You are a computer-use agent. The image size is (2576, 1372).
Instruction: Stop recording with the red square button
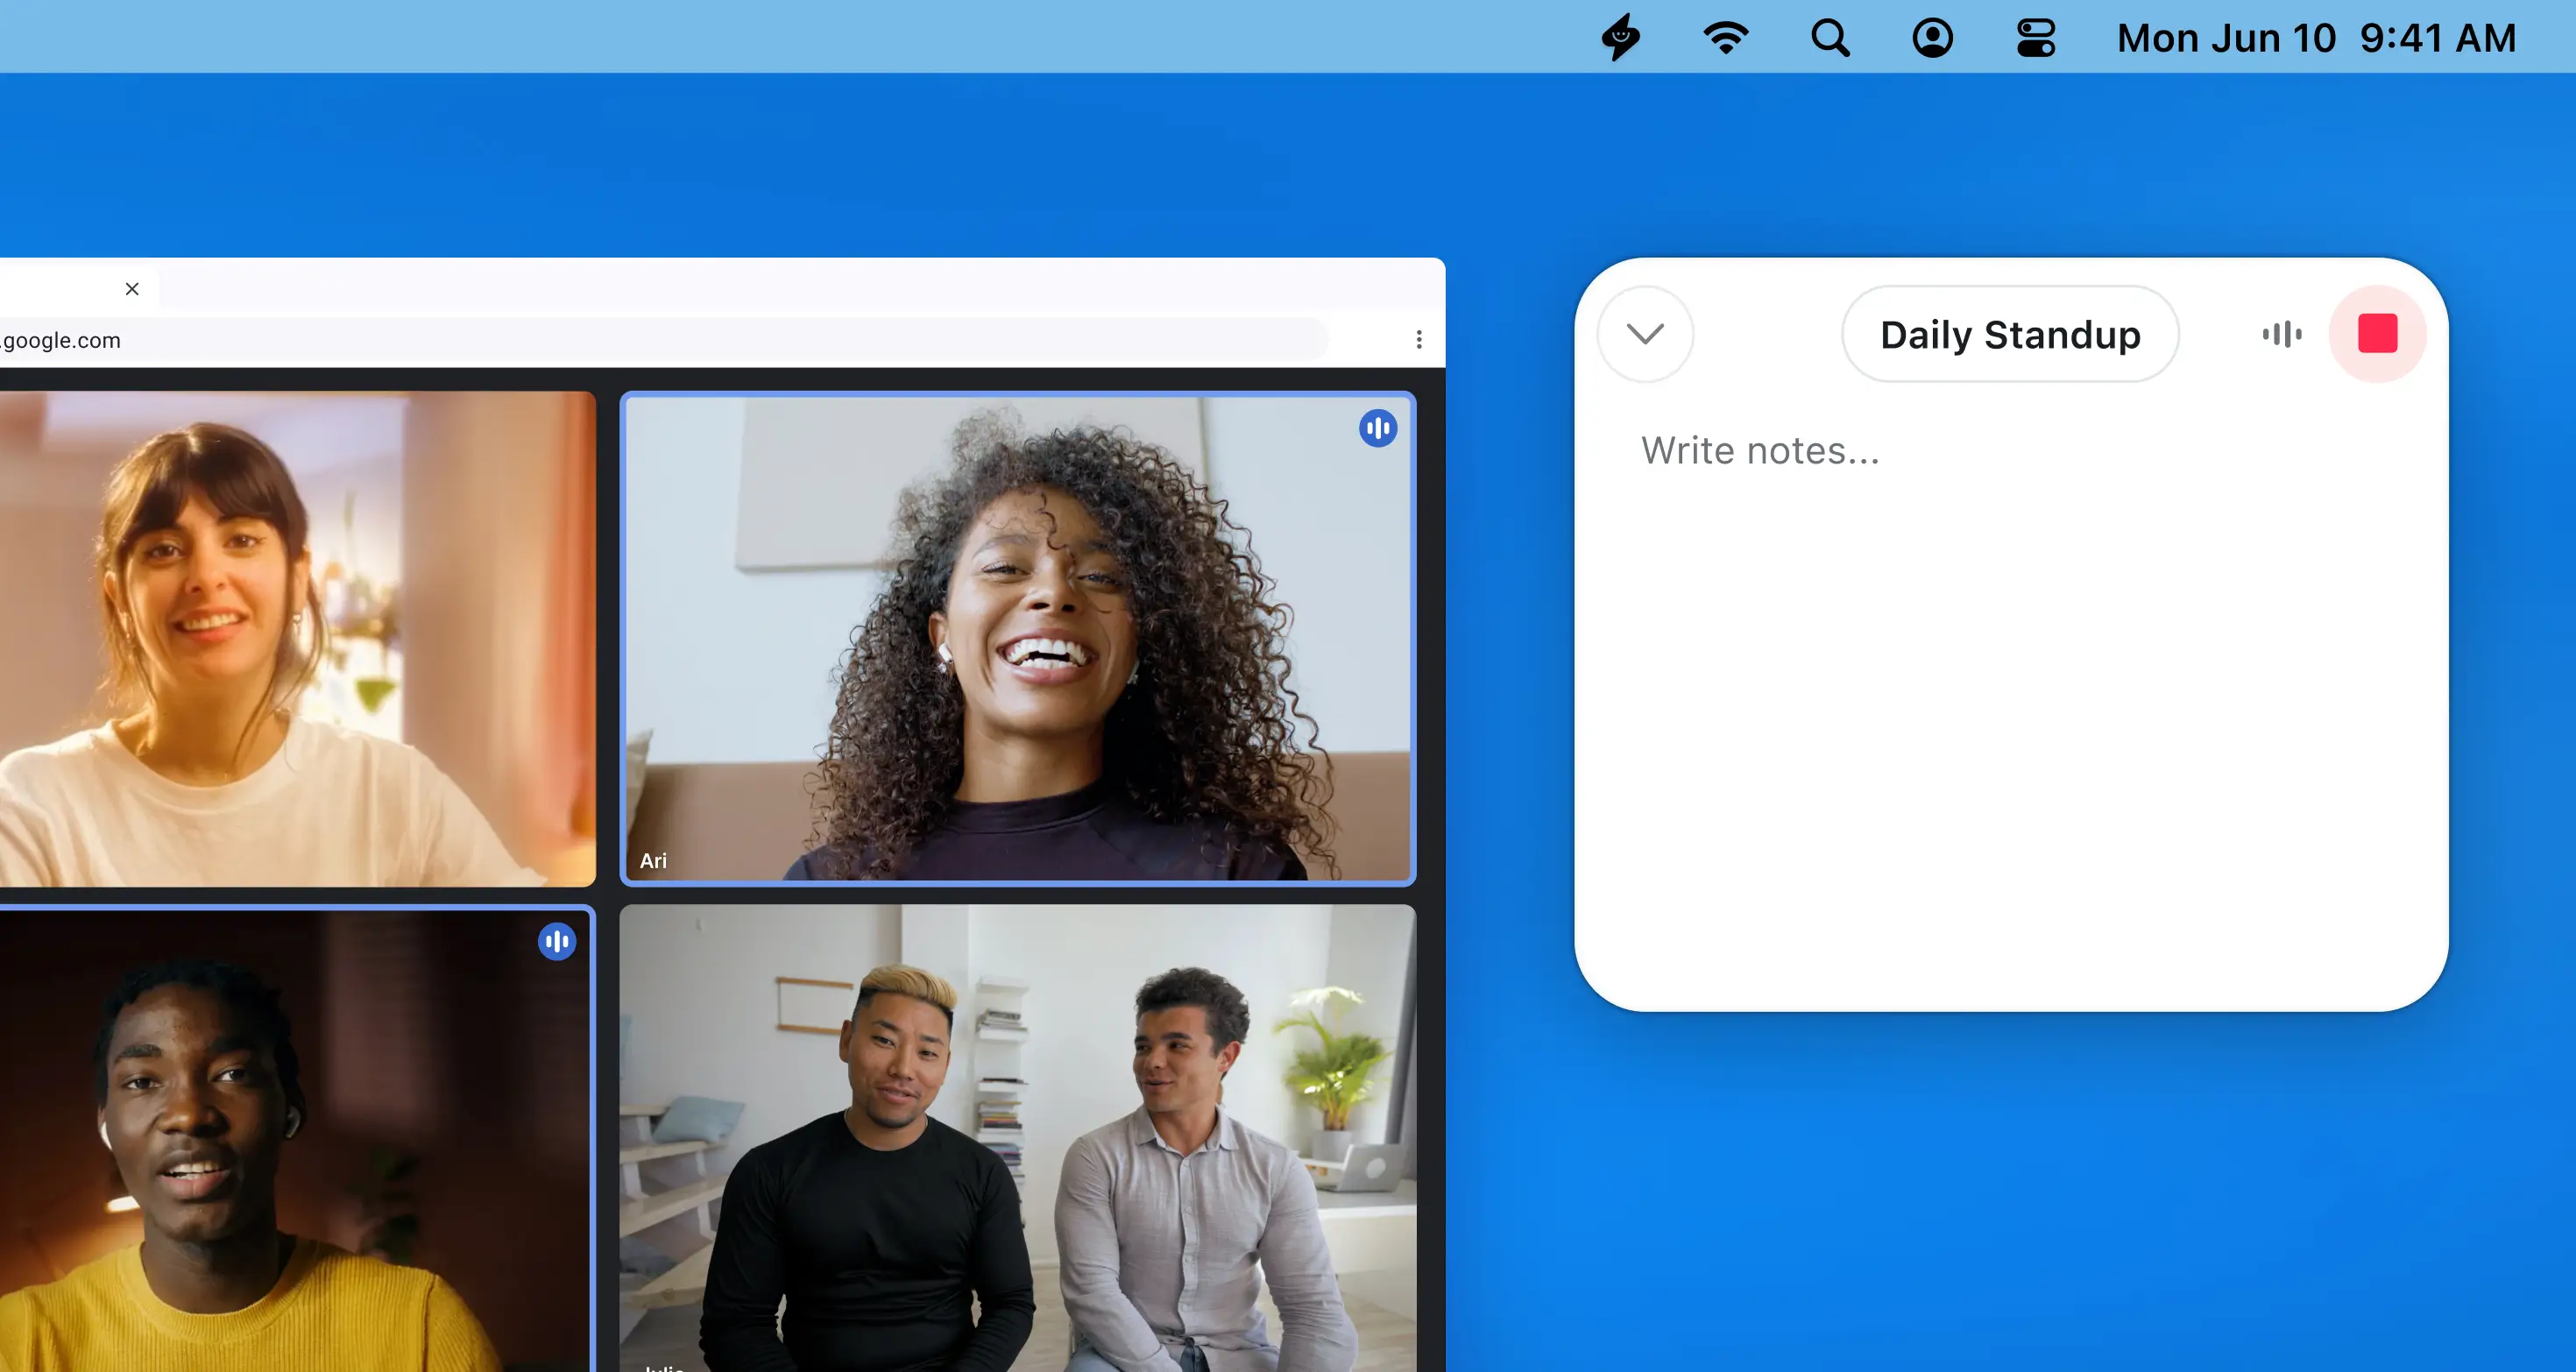pyautogui.click(x=2377, y=334)
